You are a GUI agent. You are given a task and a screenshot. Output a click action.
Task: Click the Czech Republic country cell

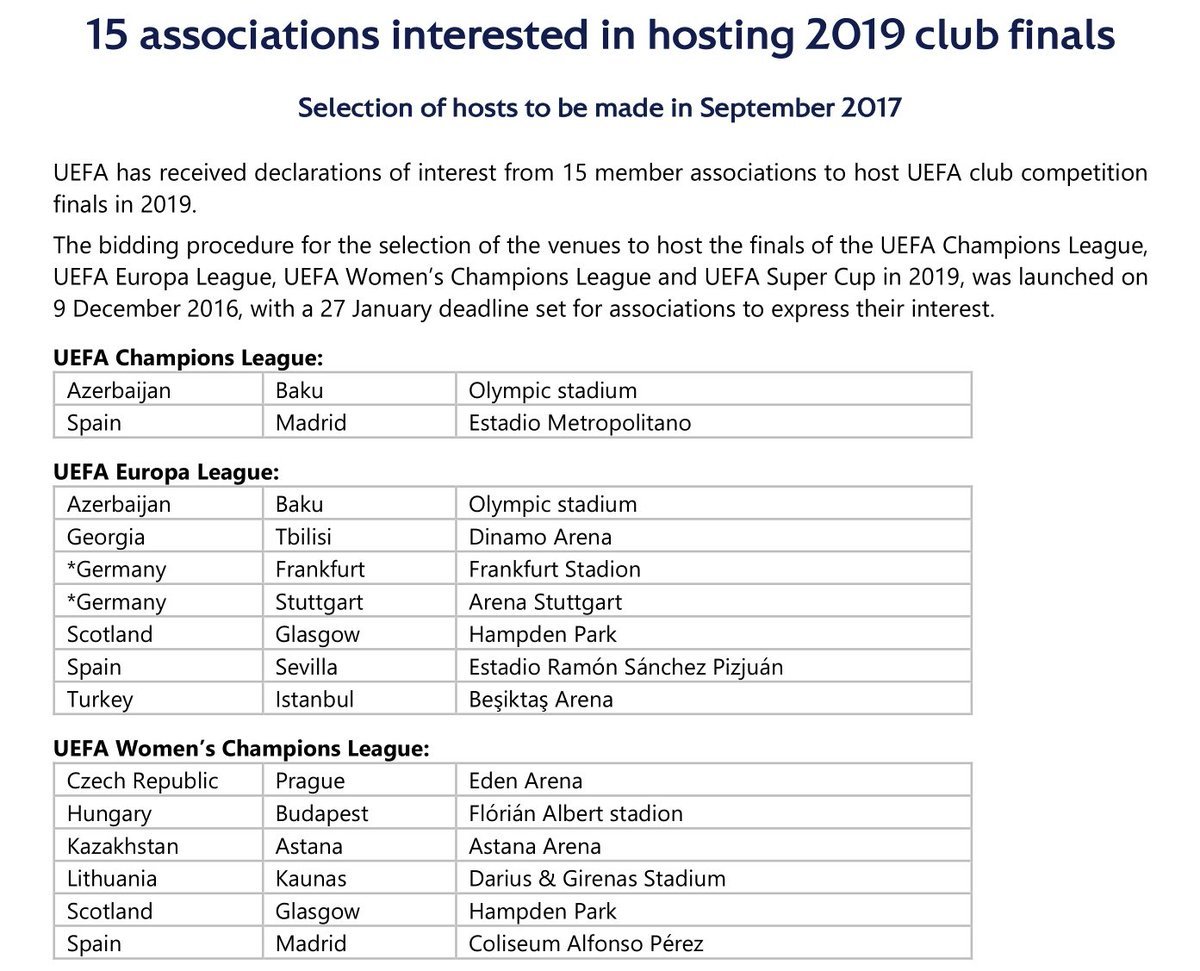tap(159, 780)
